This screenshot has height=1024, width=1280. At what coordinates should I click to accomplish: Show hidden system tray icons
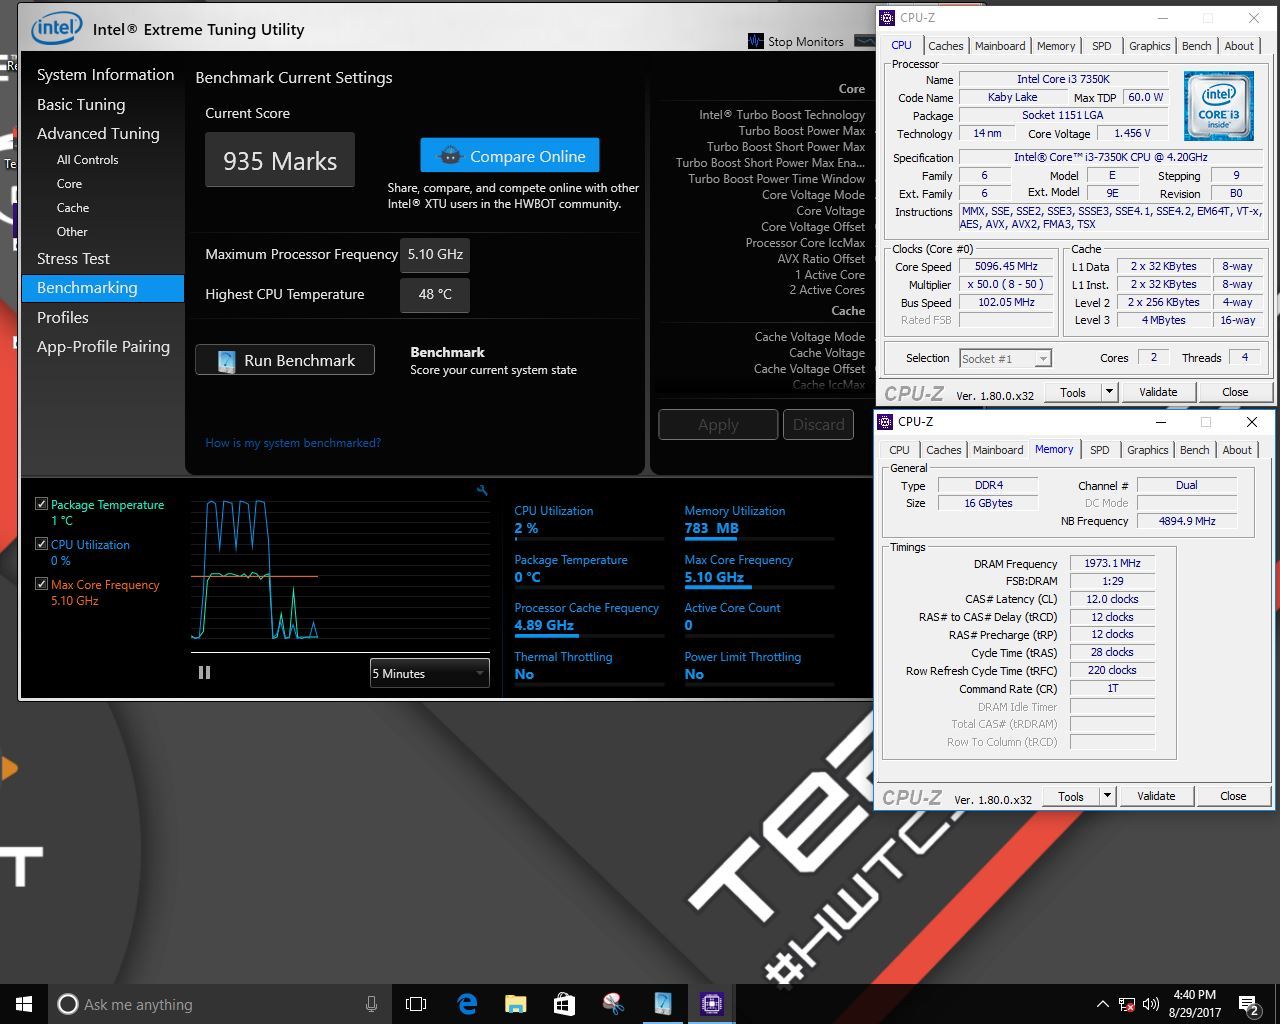[1102, 1004]
